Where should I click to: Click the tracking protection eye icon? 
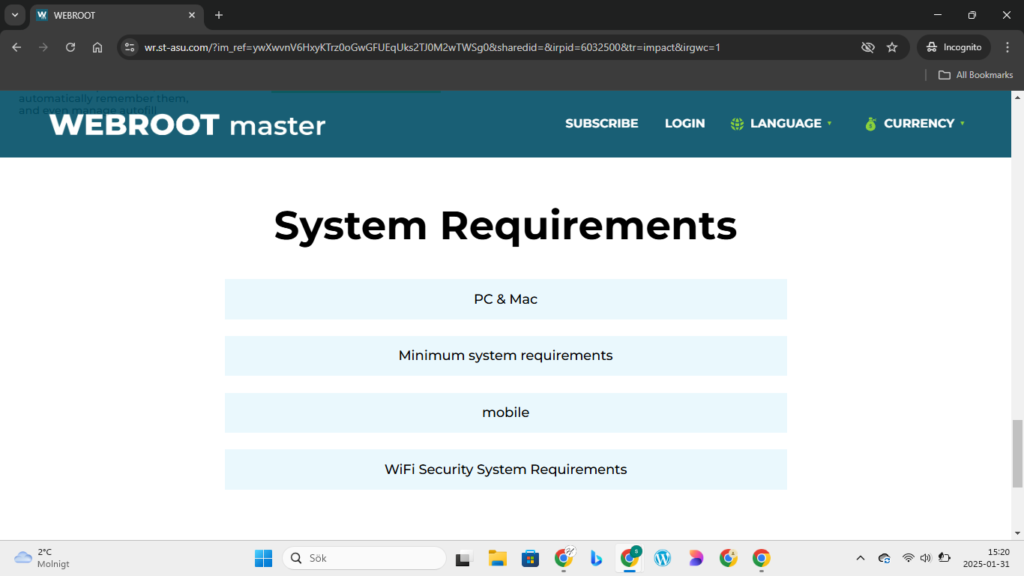point(867,47)
